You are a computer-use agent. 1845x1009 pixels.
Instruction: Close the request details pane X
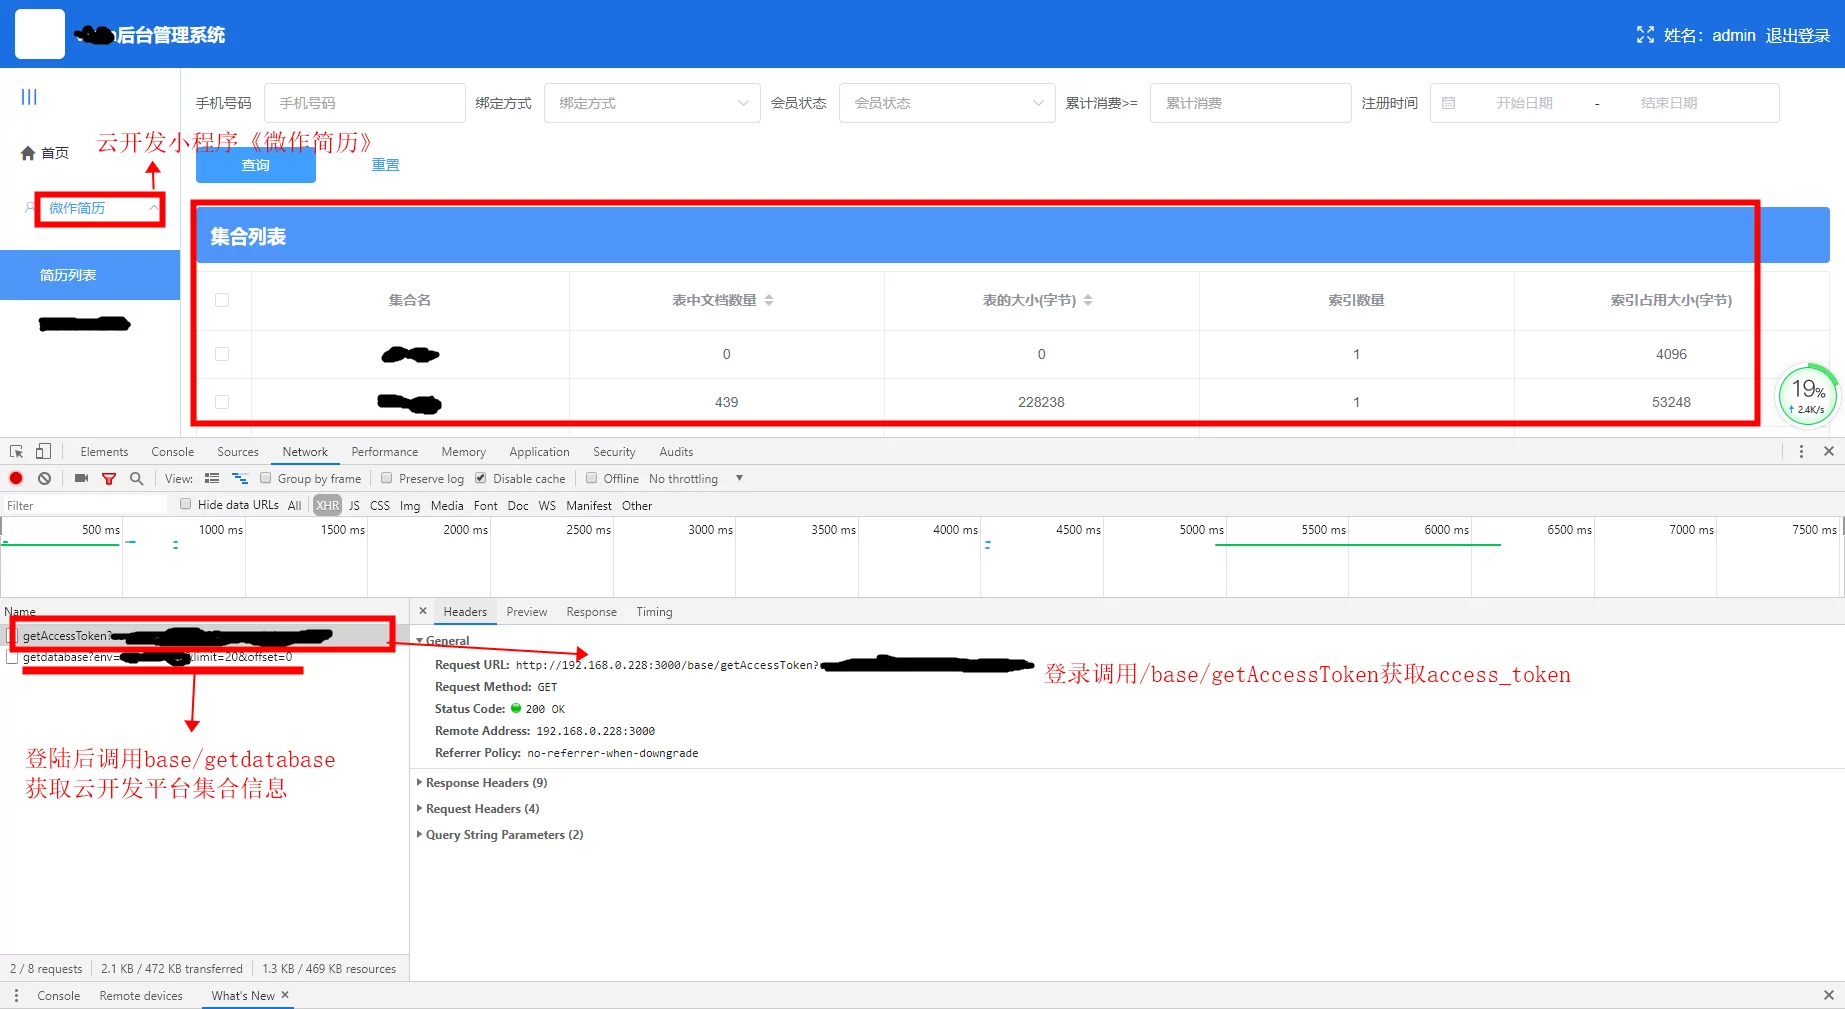[423, 611]
